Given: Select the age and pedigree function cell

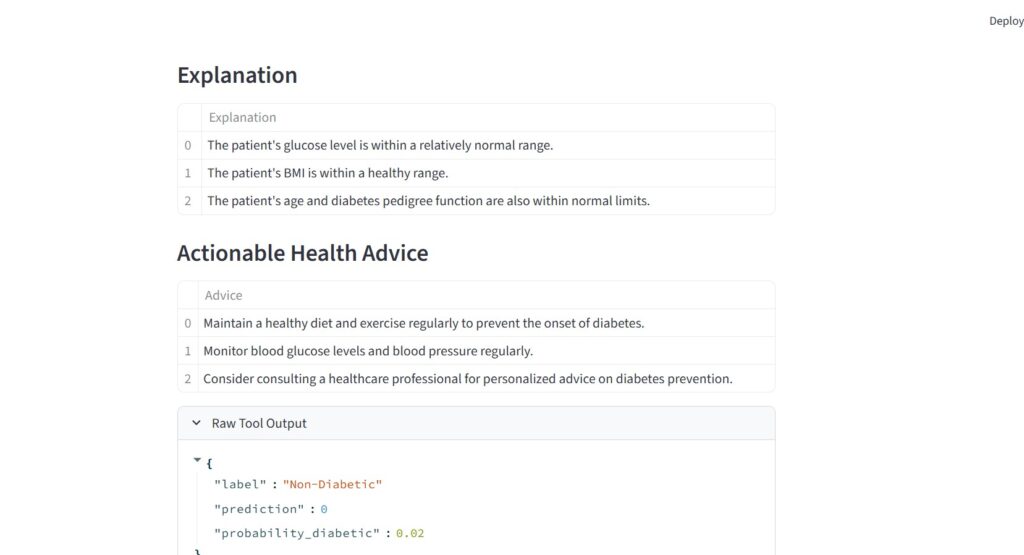Looking at the screenshot, I should [x=428, y=201].
